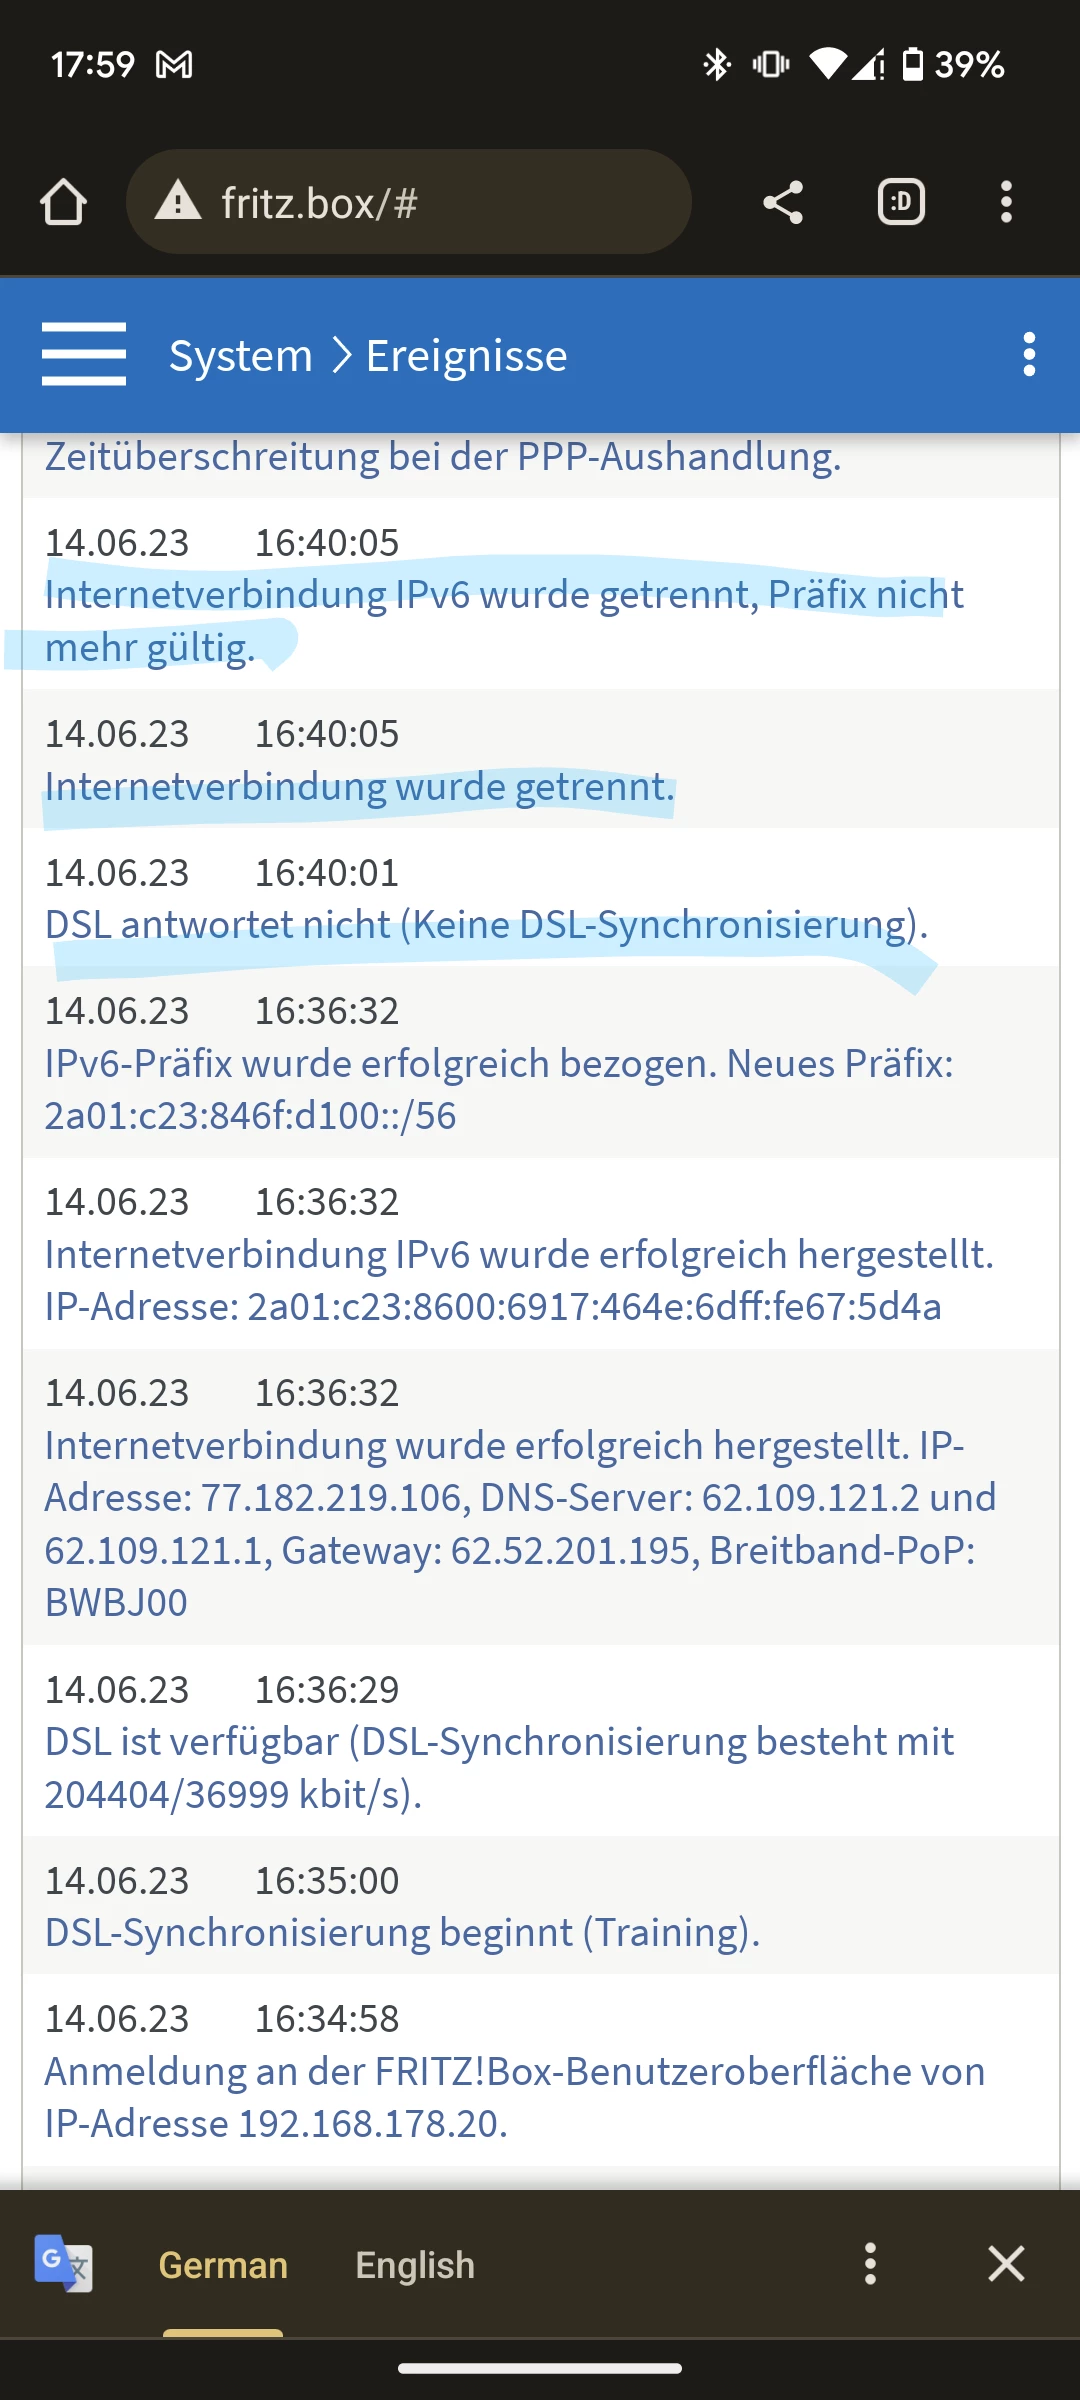Tap 'DSL-Synchronisierung beginnt (Training)' event
The height and width of the screenshot is (2400, 1080).
pos(403,1933)
